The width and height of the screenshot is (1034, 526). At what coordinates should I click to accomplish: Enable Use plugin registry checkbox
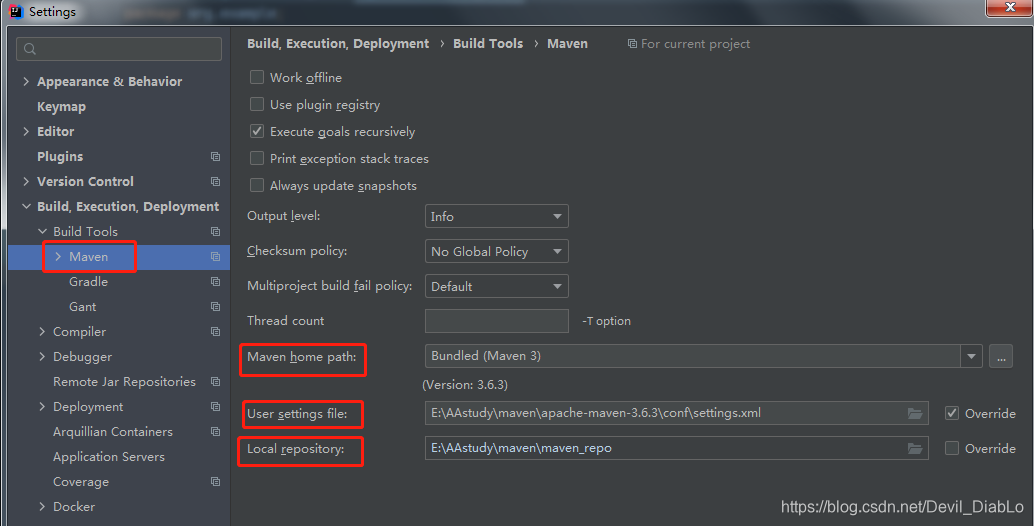click(257, 104)
